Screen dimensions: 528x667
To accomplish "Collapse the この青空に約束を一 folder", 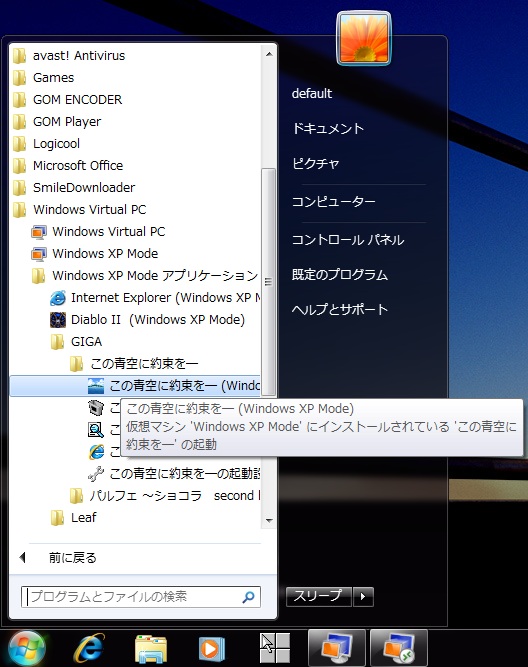I will [x=134, y=364].
